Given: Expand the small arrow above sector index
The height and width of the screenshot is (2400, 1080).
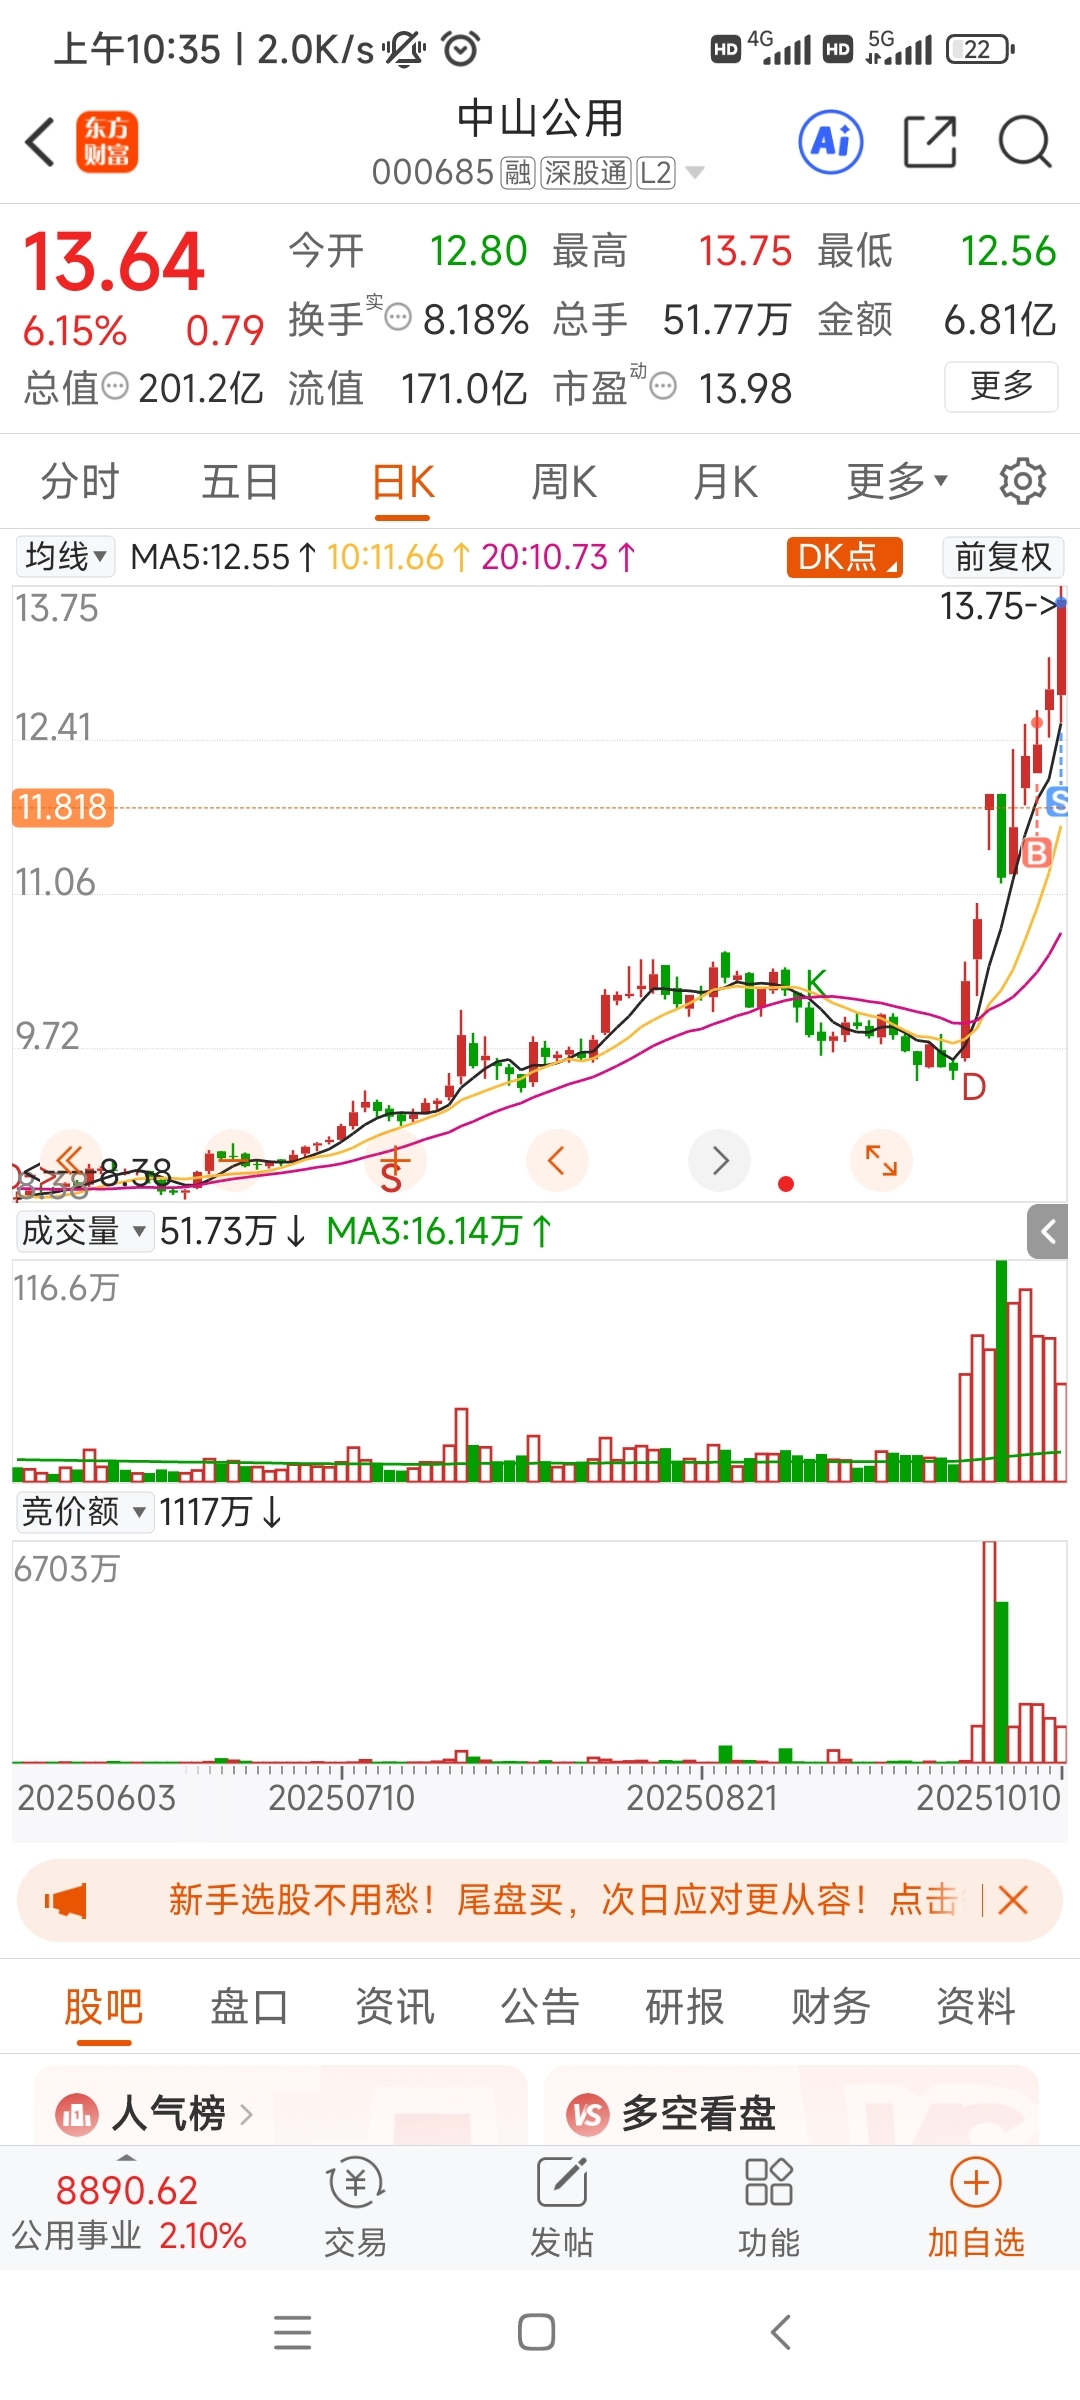Looking at the screenshot, I should [127, 2157].
